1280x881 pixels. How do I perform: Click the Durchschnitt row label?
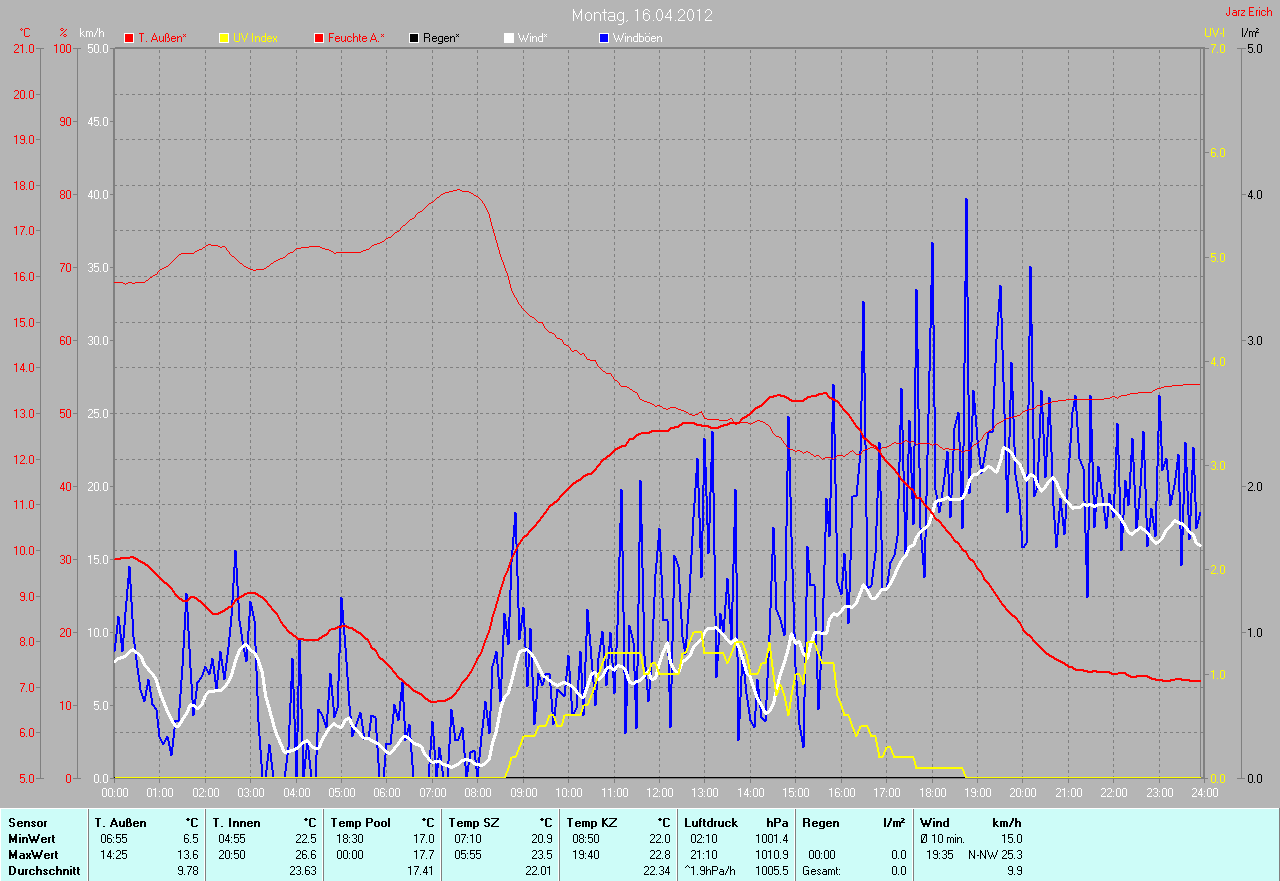point(43,871)
